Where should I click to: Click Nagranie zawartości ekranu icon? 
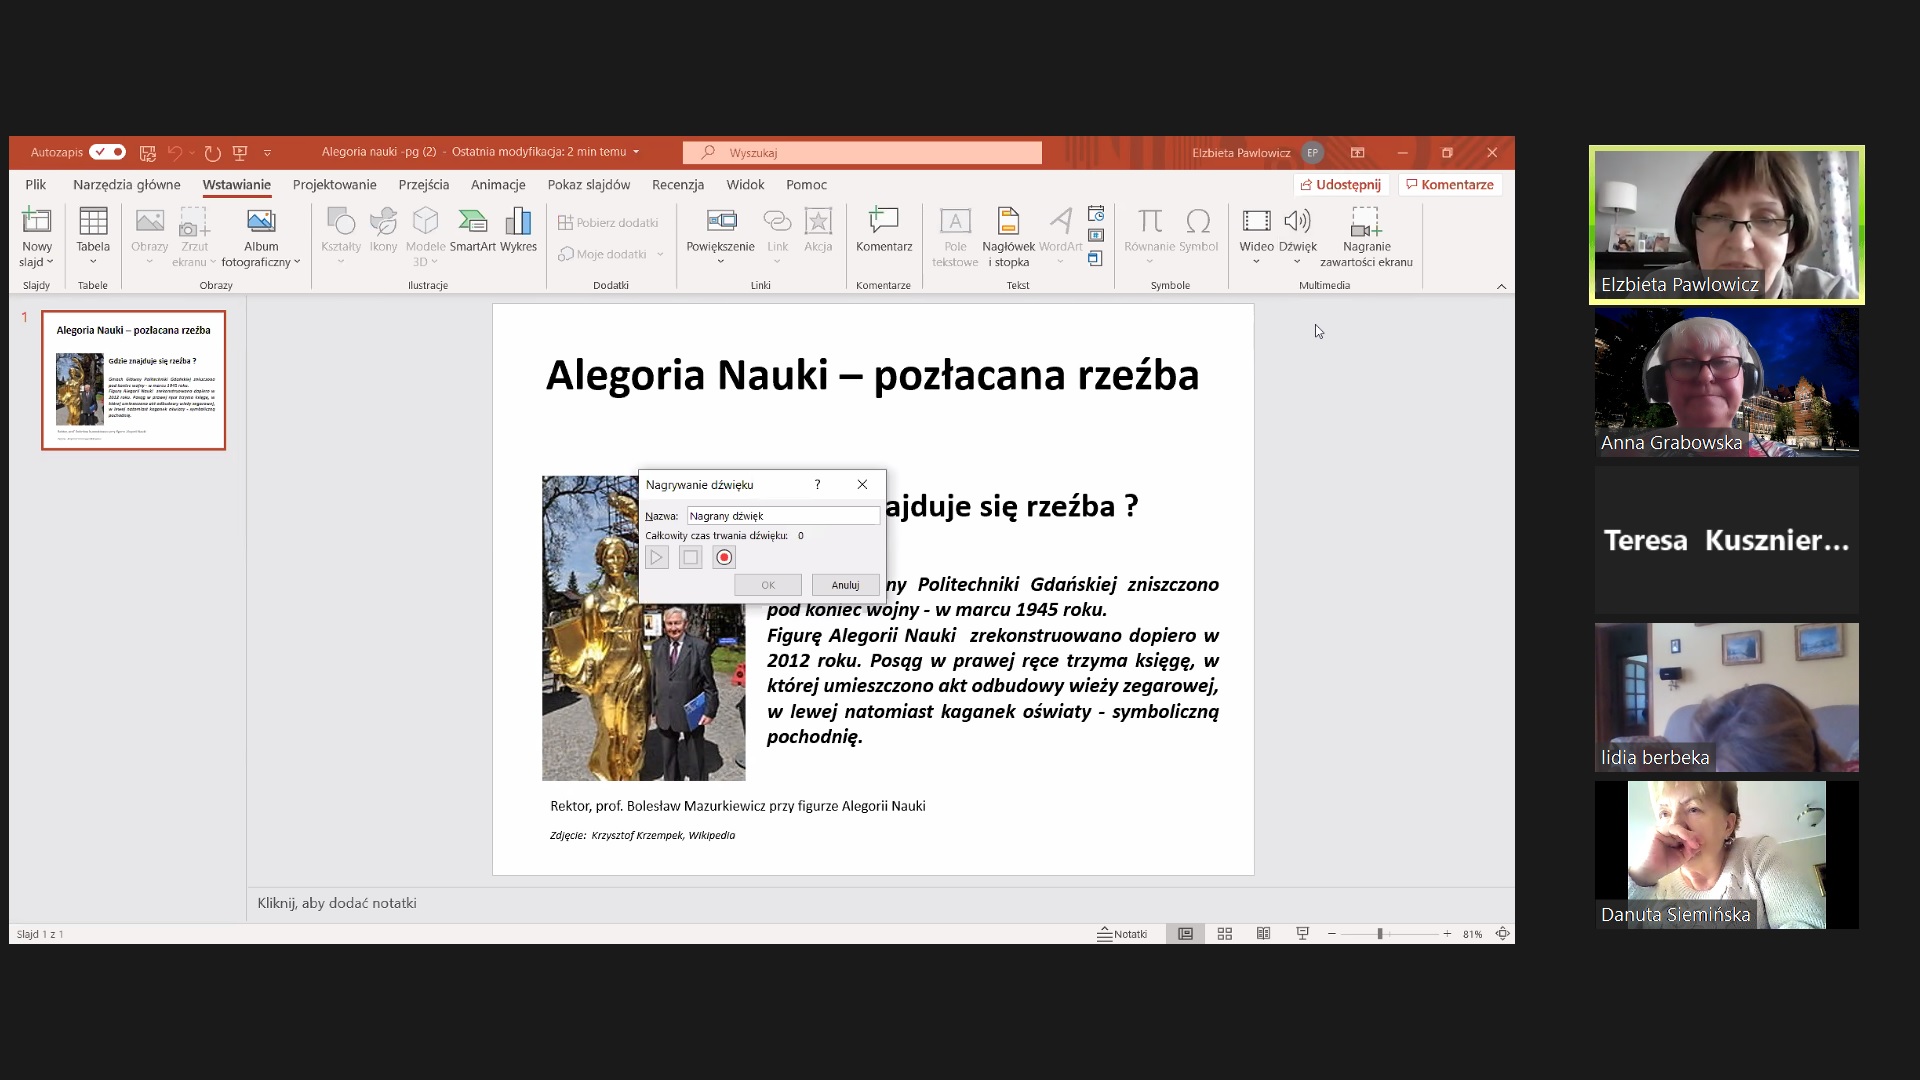click(1366, 222)
